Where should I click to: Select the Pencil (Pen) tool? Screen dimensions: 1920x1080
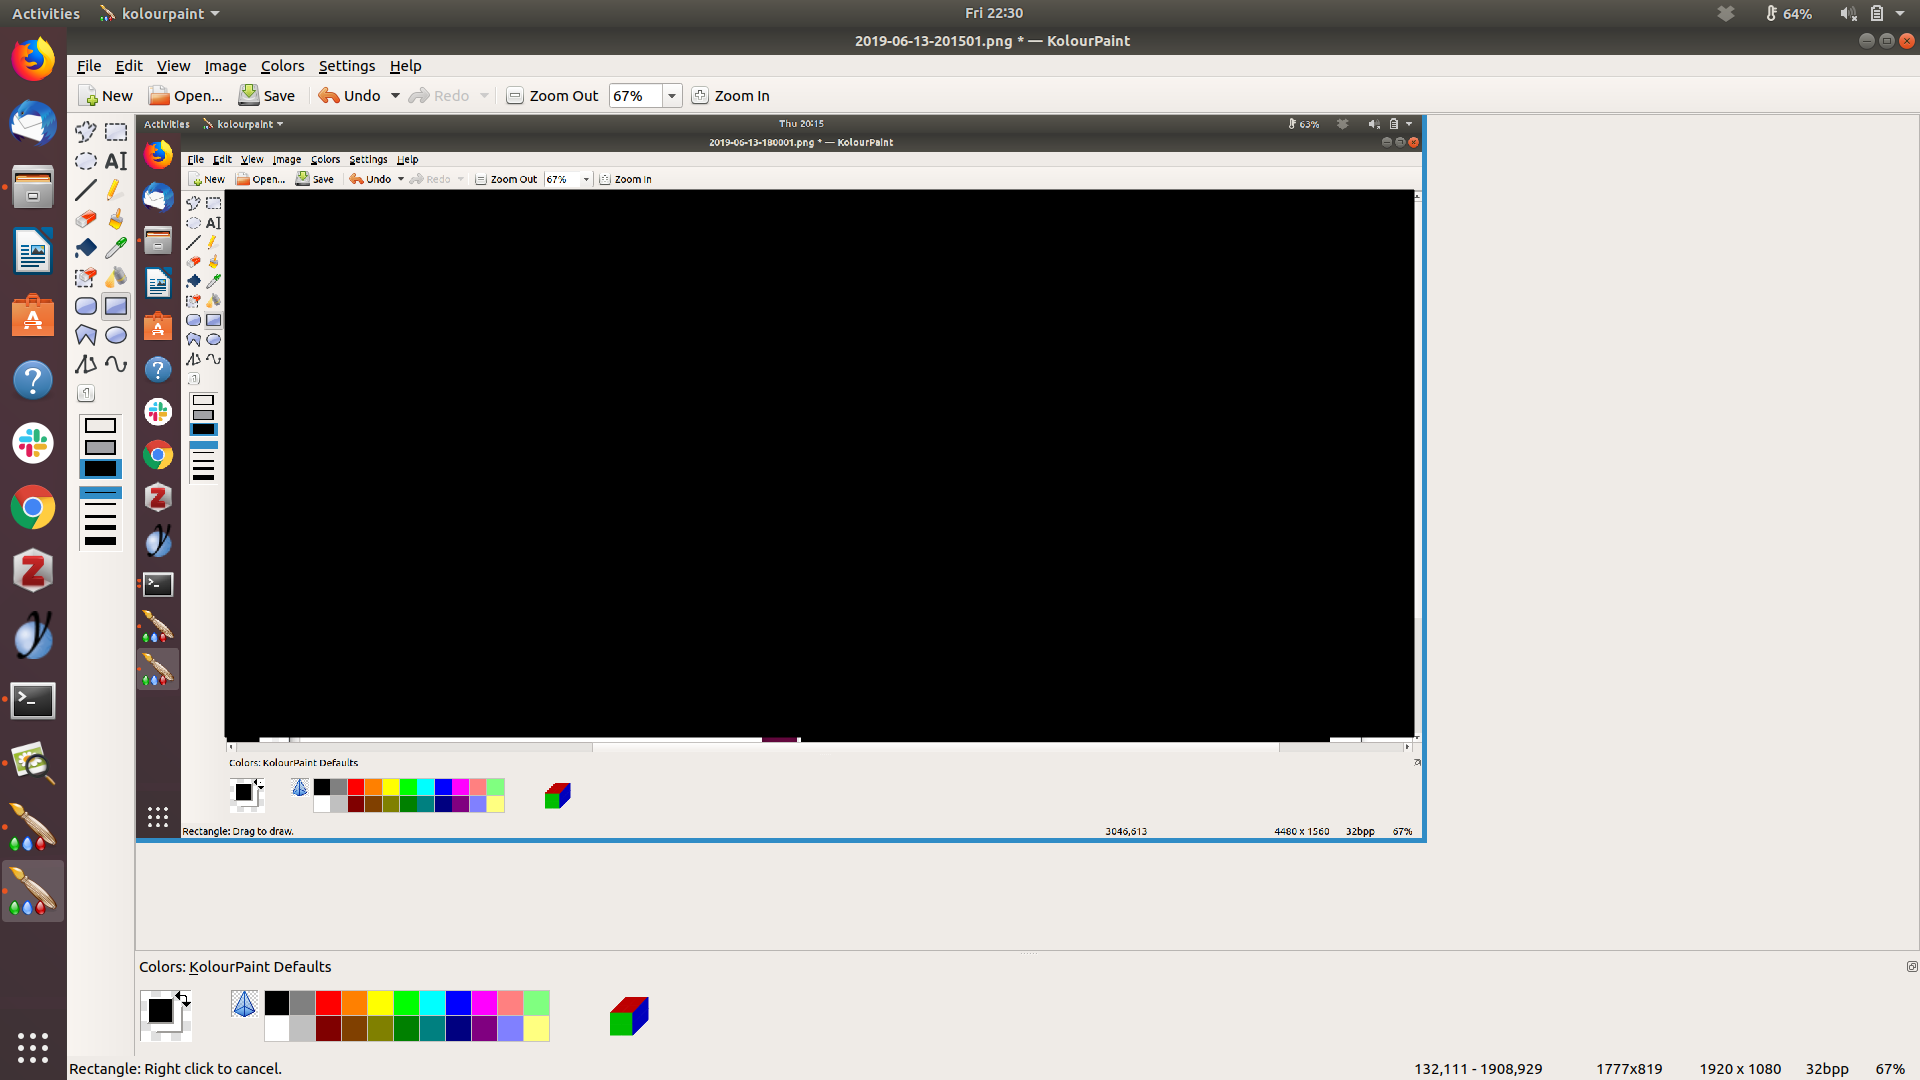pos(116,189)
